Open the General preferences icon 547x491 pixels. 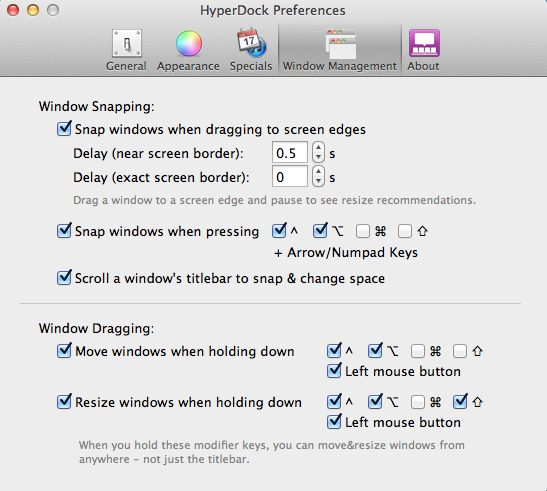pos(127,43)
